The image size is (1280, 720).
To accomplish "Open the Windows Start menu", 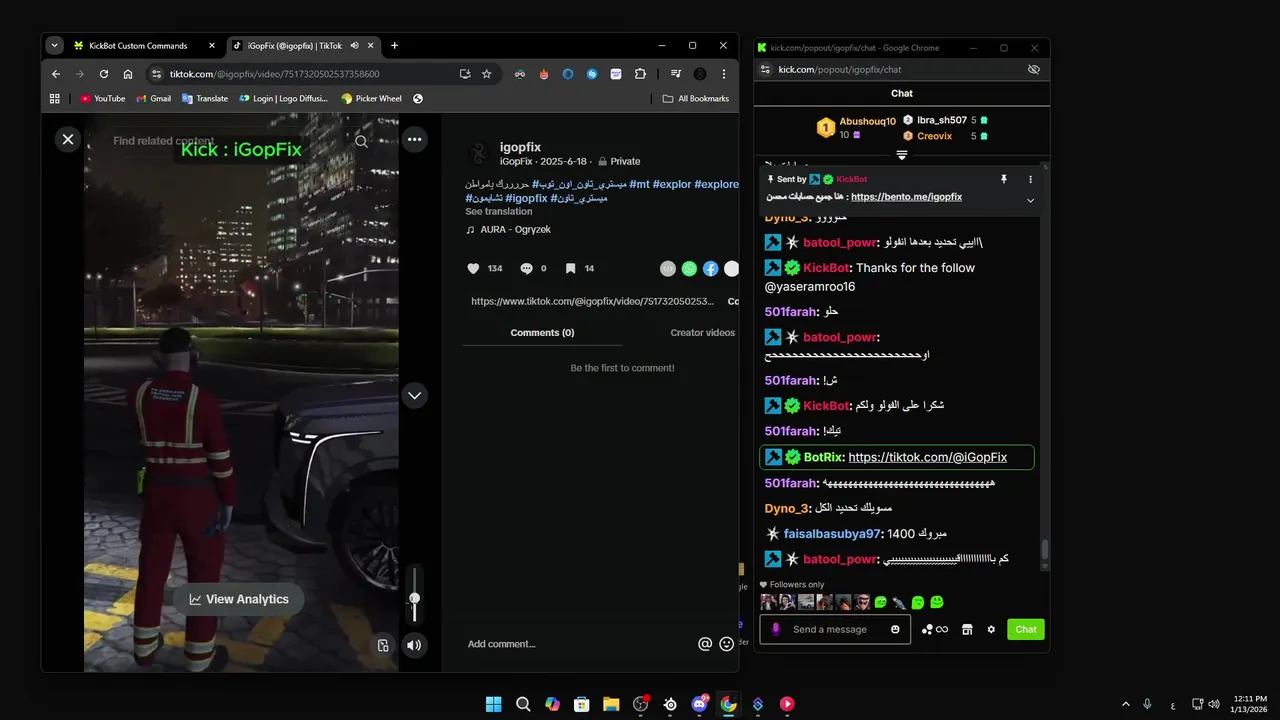I will (x=493, y=704).
